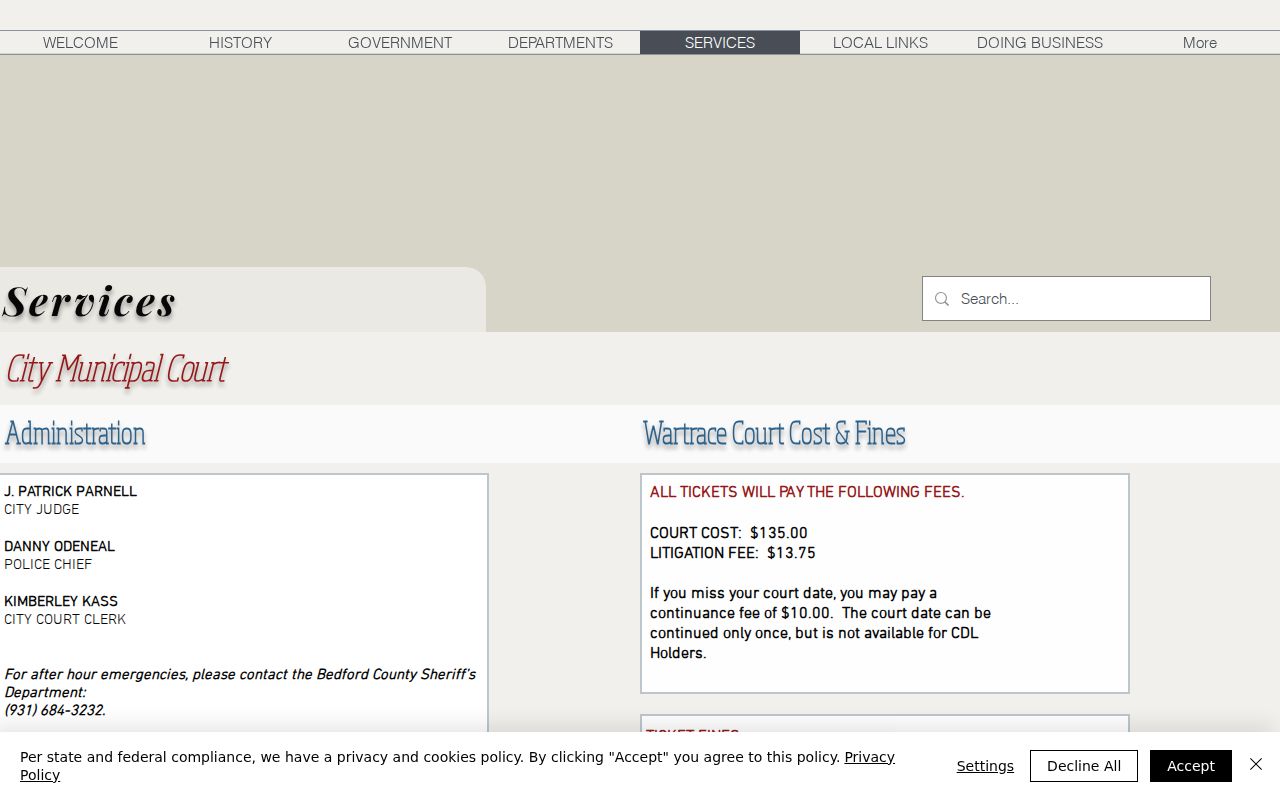This screenshot has height=800, width=1280.
Task: Click the sheriff's phone number (931) 684-3232
Action: 55,711
